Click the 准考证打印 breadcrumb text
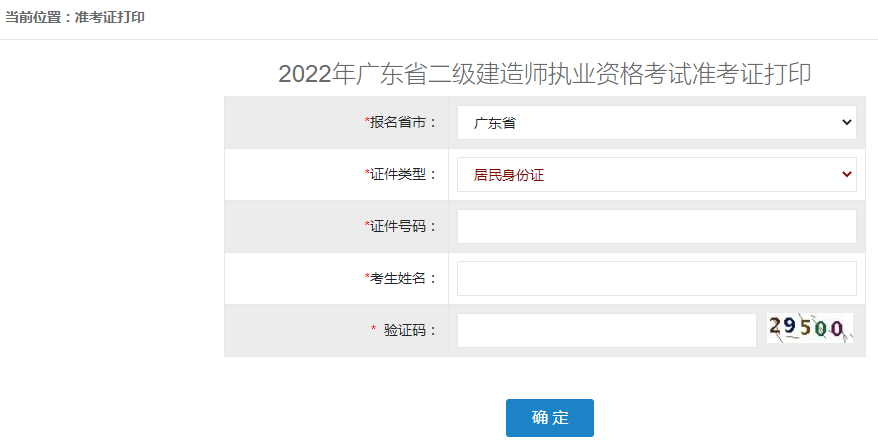The height and width of the screenshot is (444, 878). pyautogui.click(x=109, y=18)
